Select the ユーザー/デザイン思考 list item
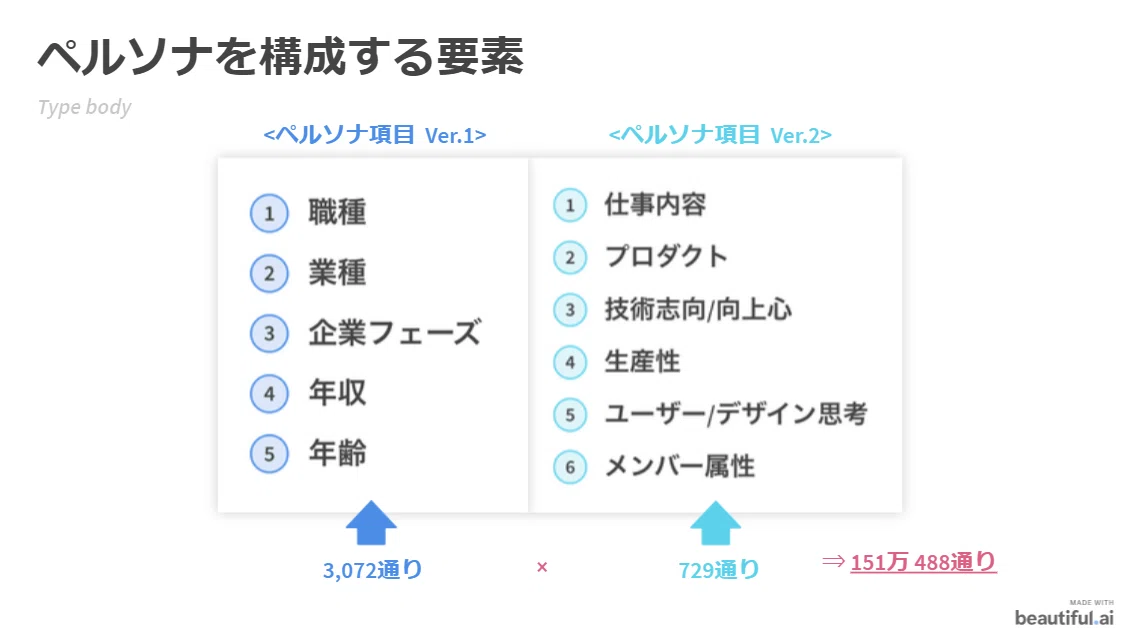The width and height of the screenshot is (1124, 629). [735, 414]
